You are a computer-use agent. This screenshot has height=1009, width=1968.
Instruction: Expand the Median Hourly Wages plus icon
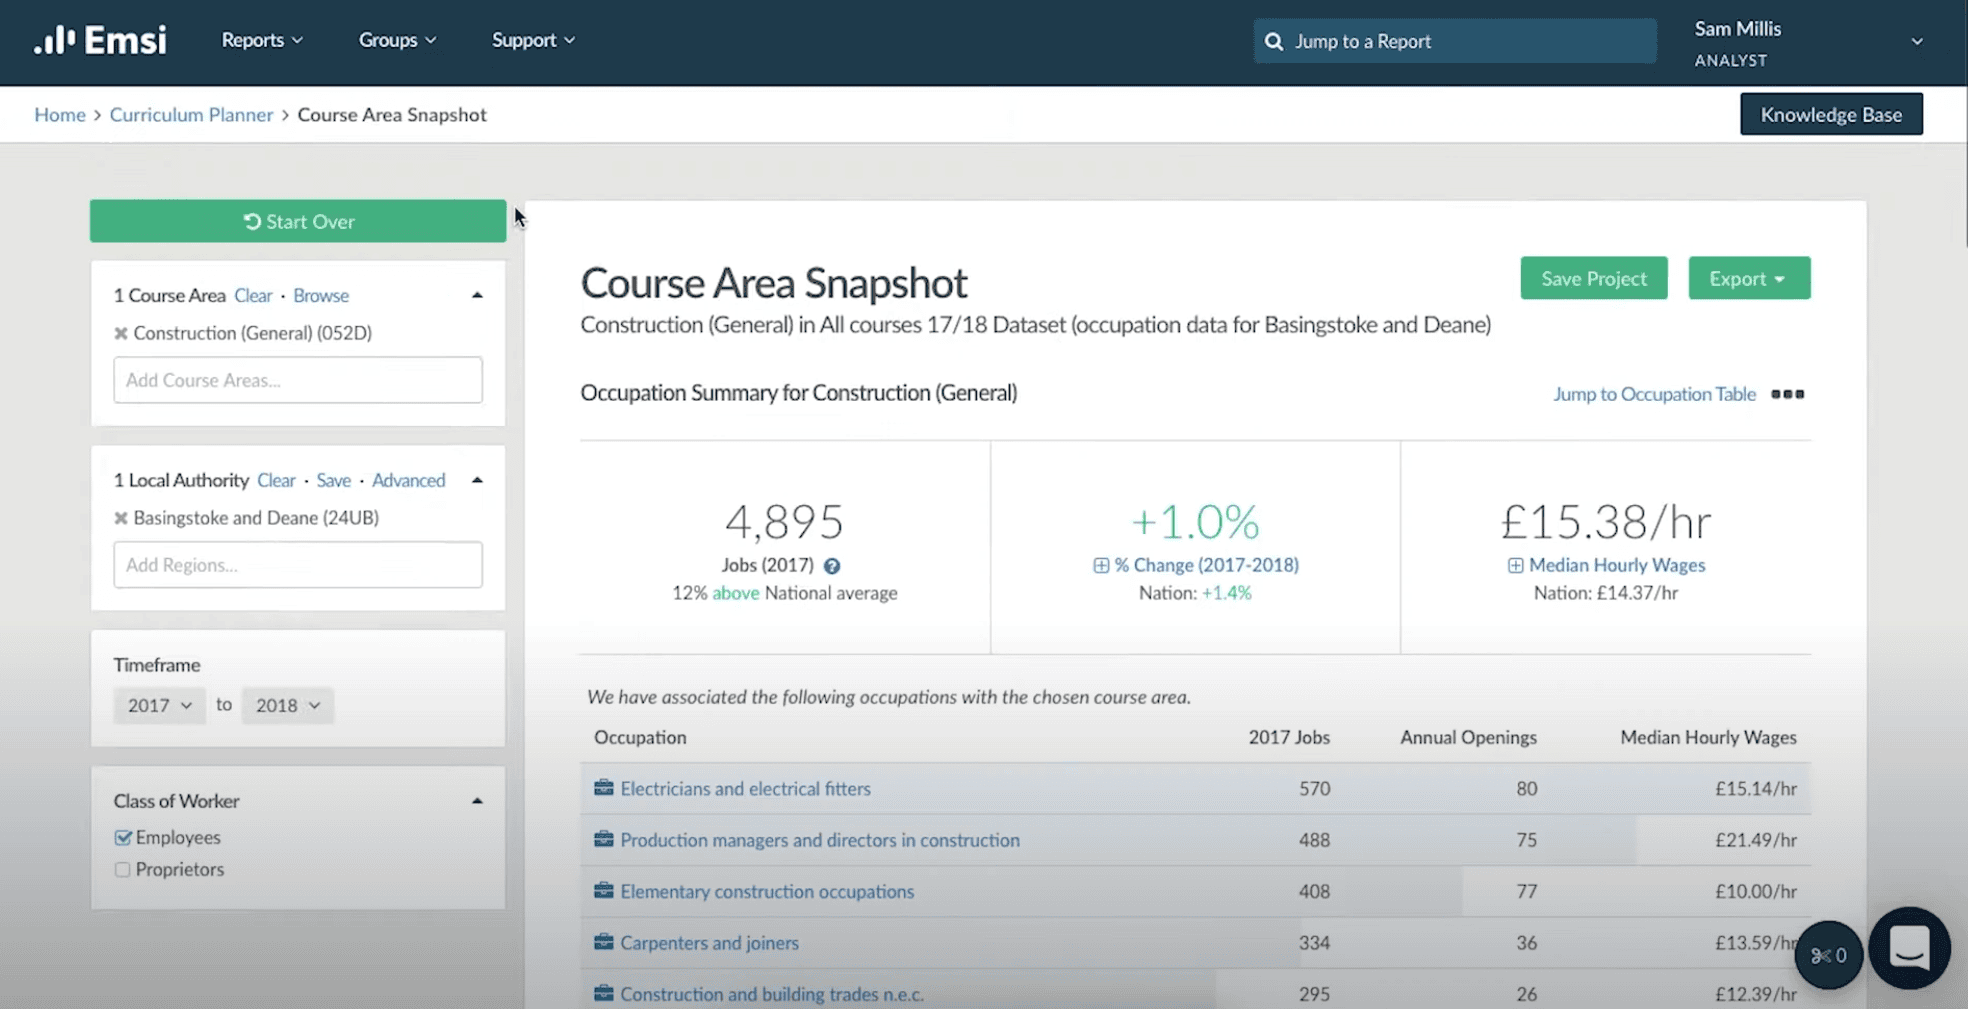[x=1515, y=566]
